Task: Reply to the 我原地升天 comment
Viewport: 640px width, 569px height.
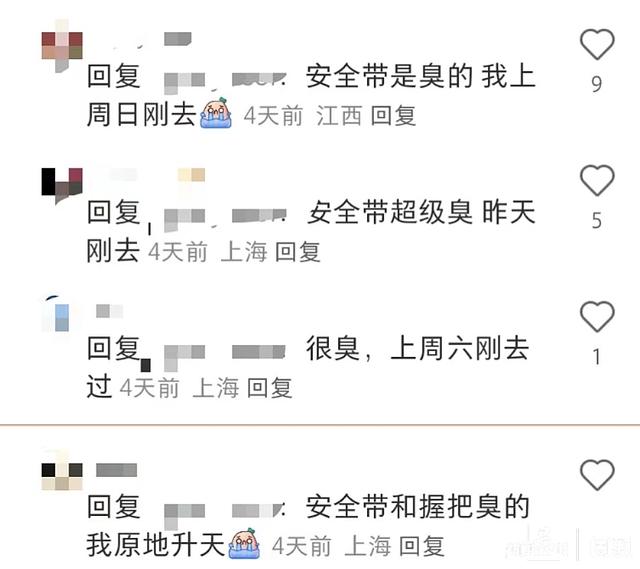Action: 422,546
